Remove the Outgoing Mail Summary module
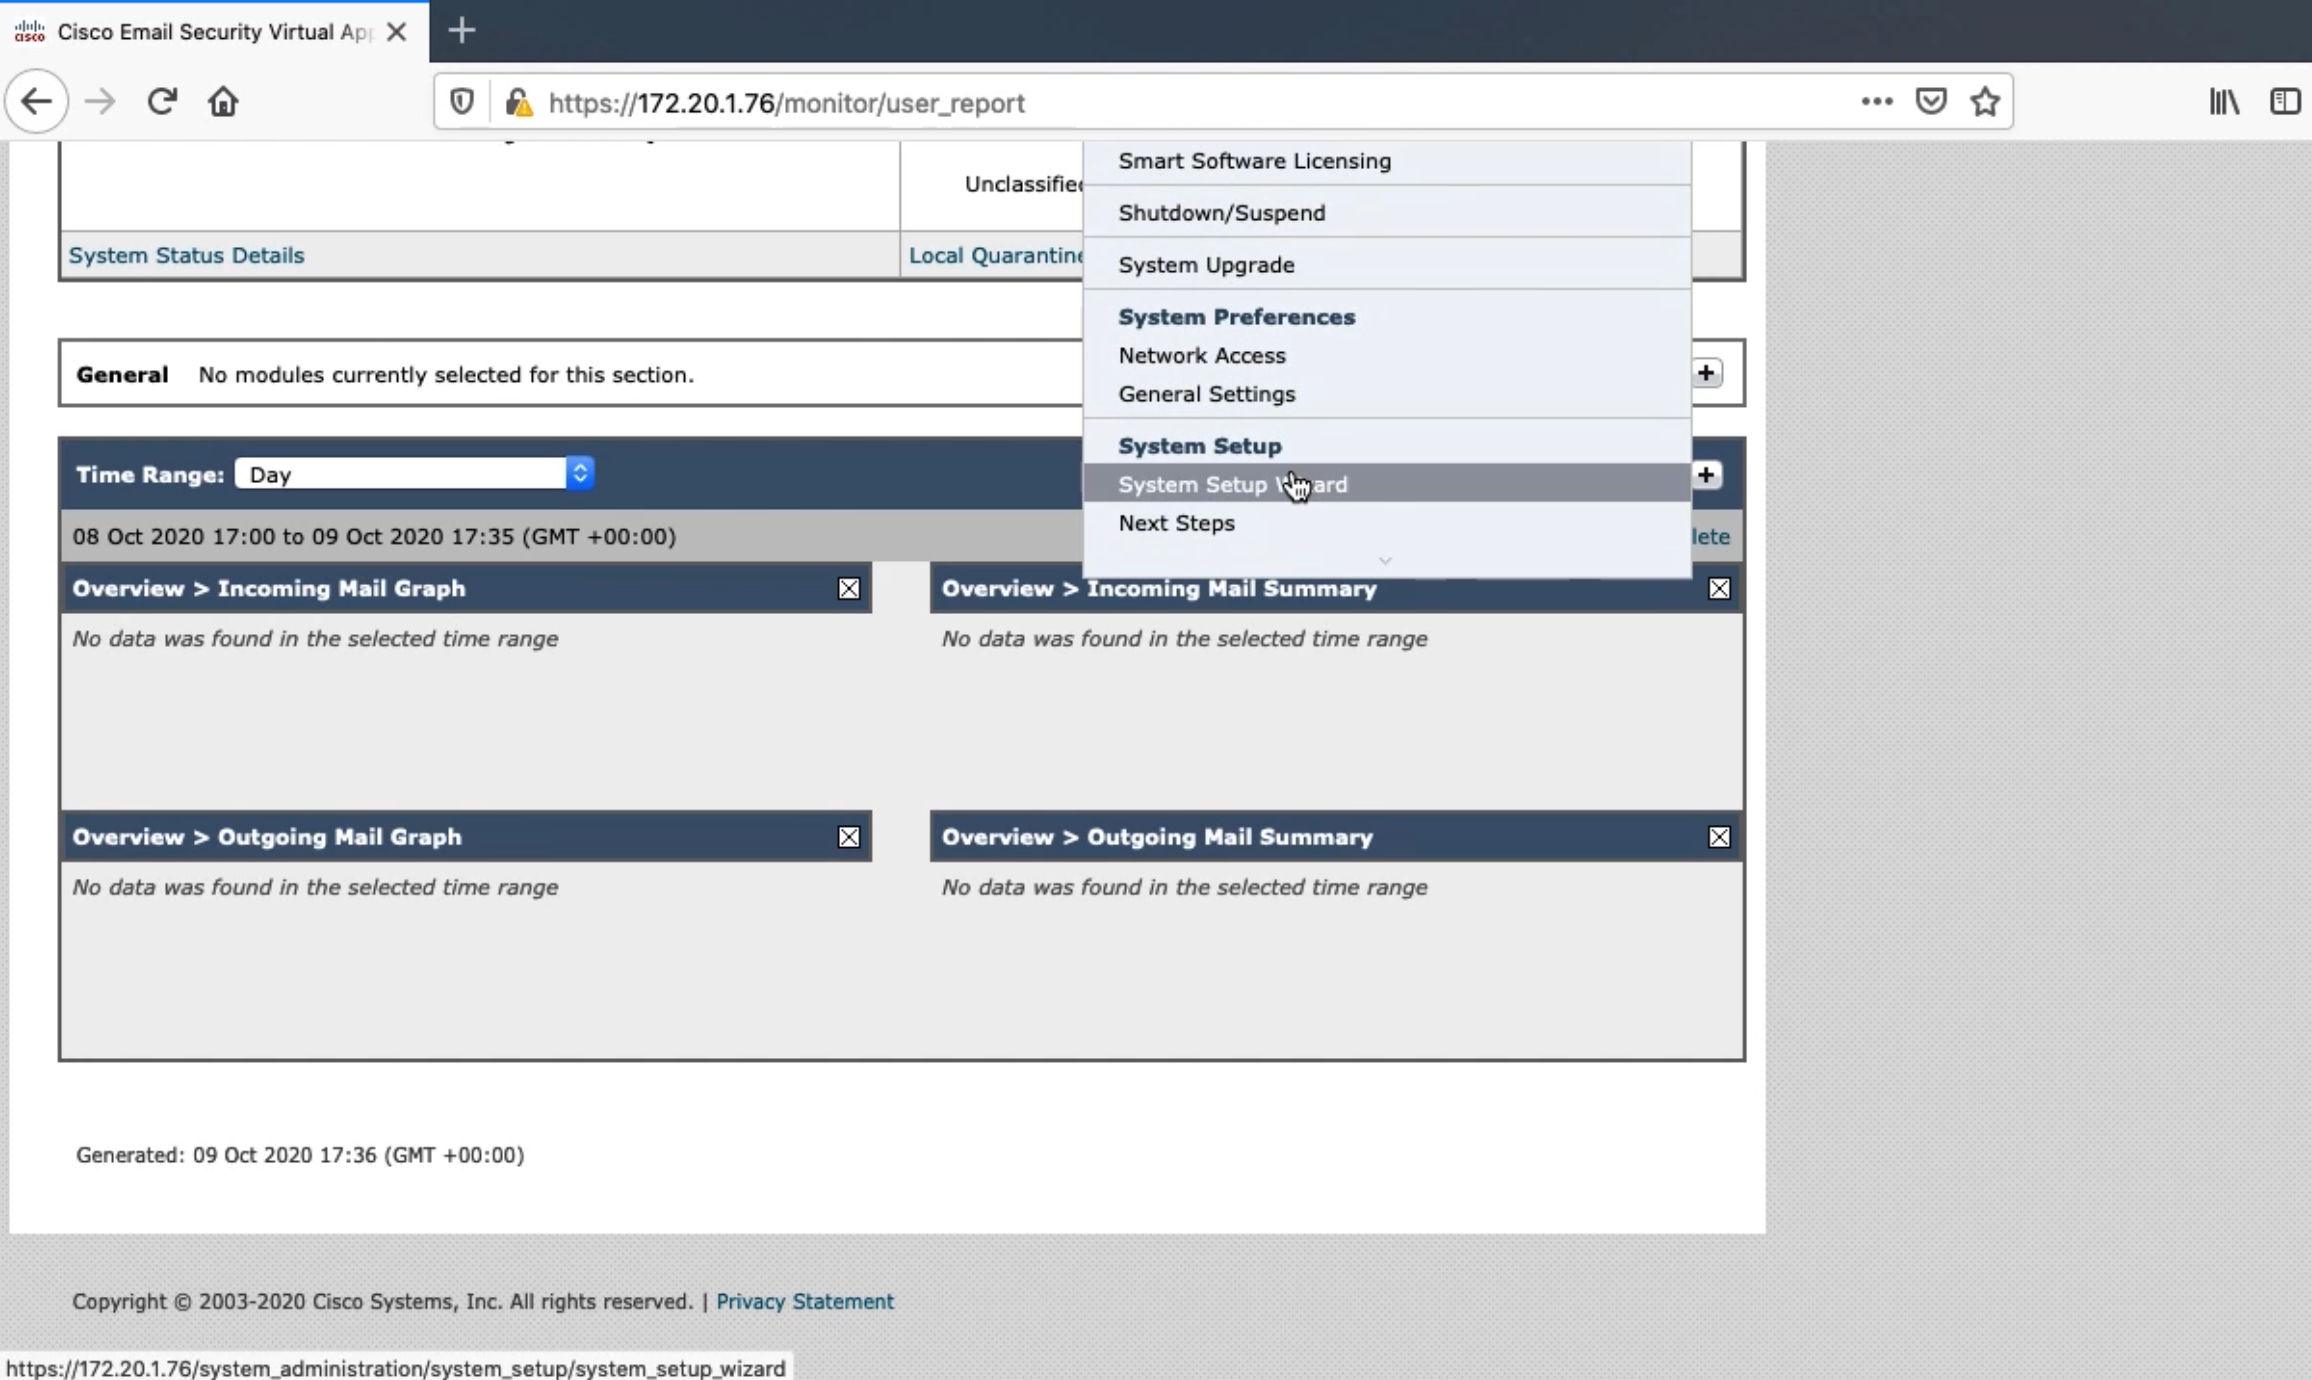Viewport: 2312px width, 1380px height. (x=1719, y=837)
